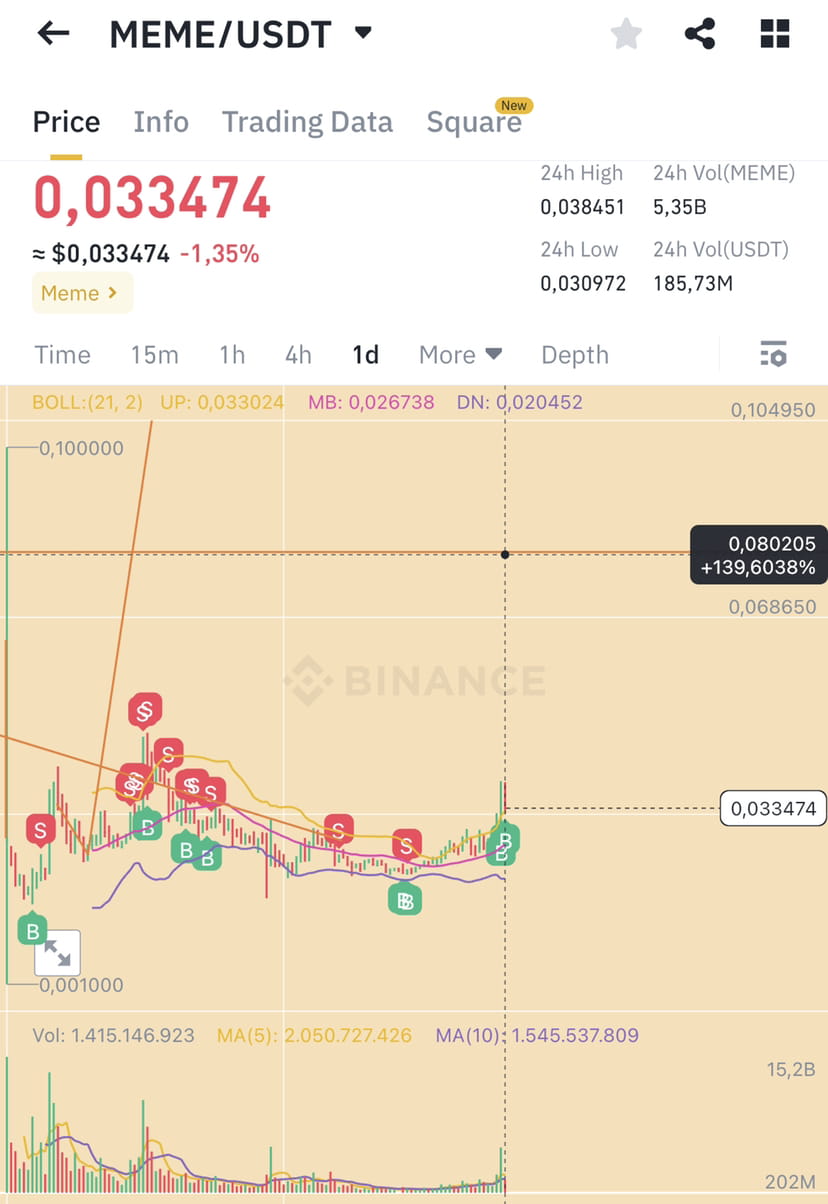This screenshot has height=1204, width=828.
Task: Open the grid layout icon top right
Action: tap(773, 33)
